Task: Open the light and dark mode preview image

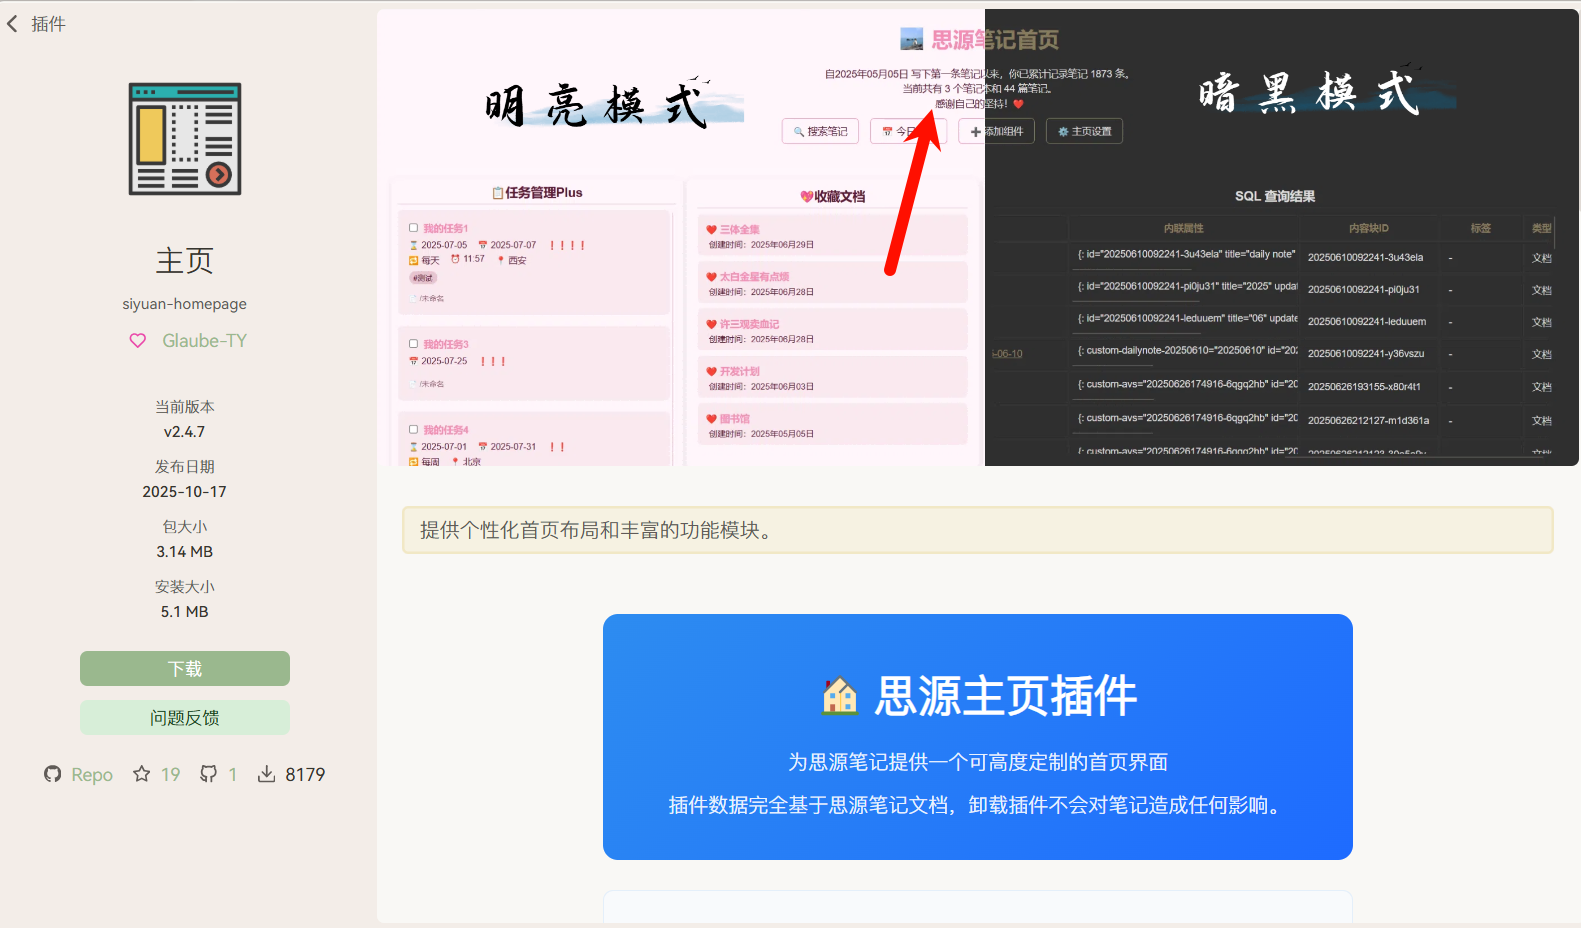Action: [978, 238]
